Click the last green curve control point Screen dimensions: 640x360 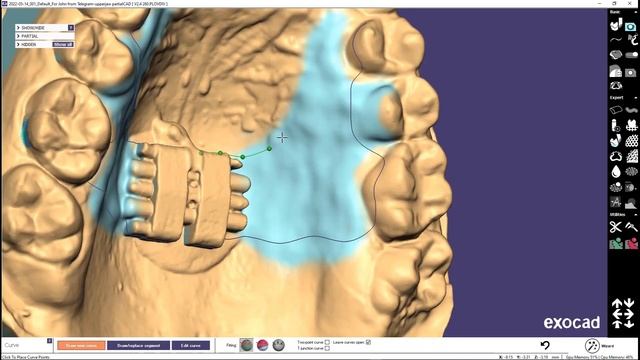pyautogui.click(x=269, y=149)
